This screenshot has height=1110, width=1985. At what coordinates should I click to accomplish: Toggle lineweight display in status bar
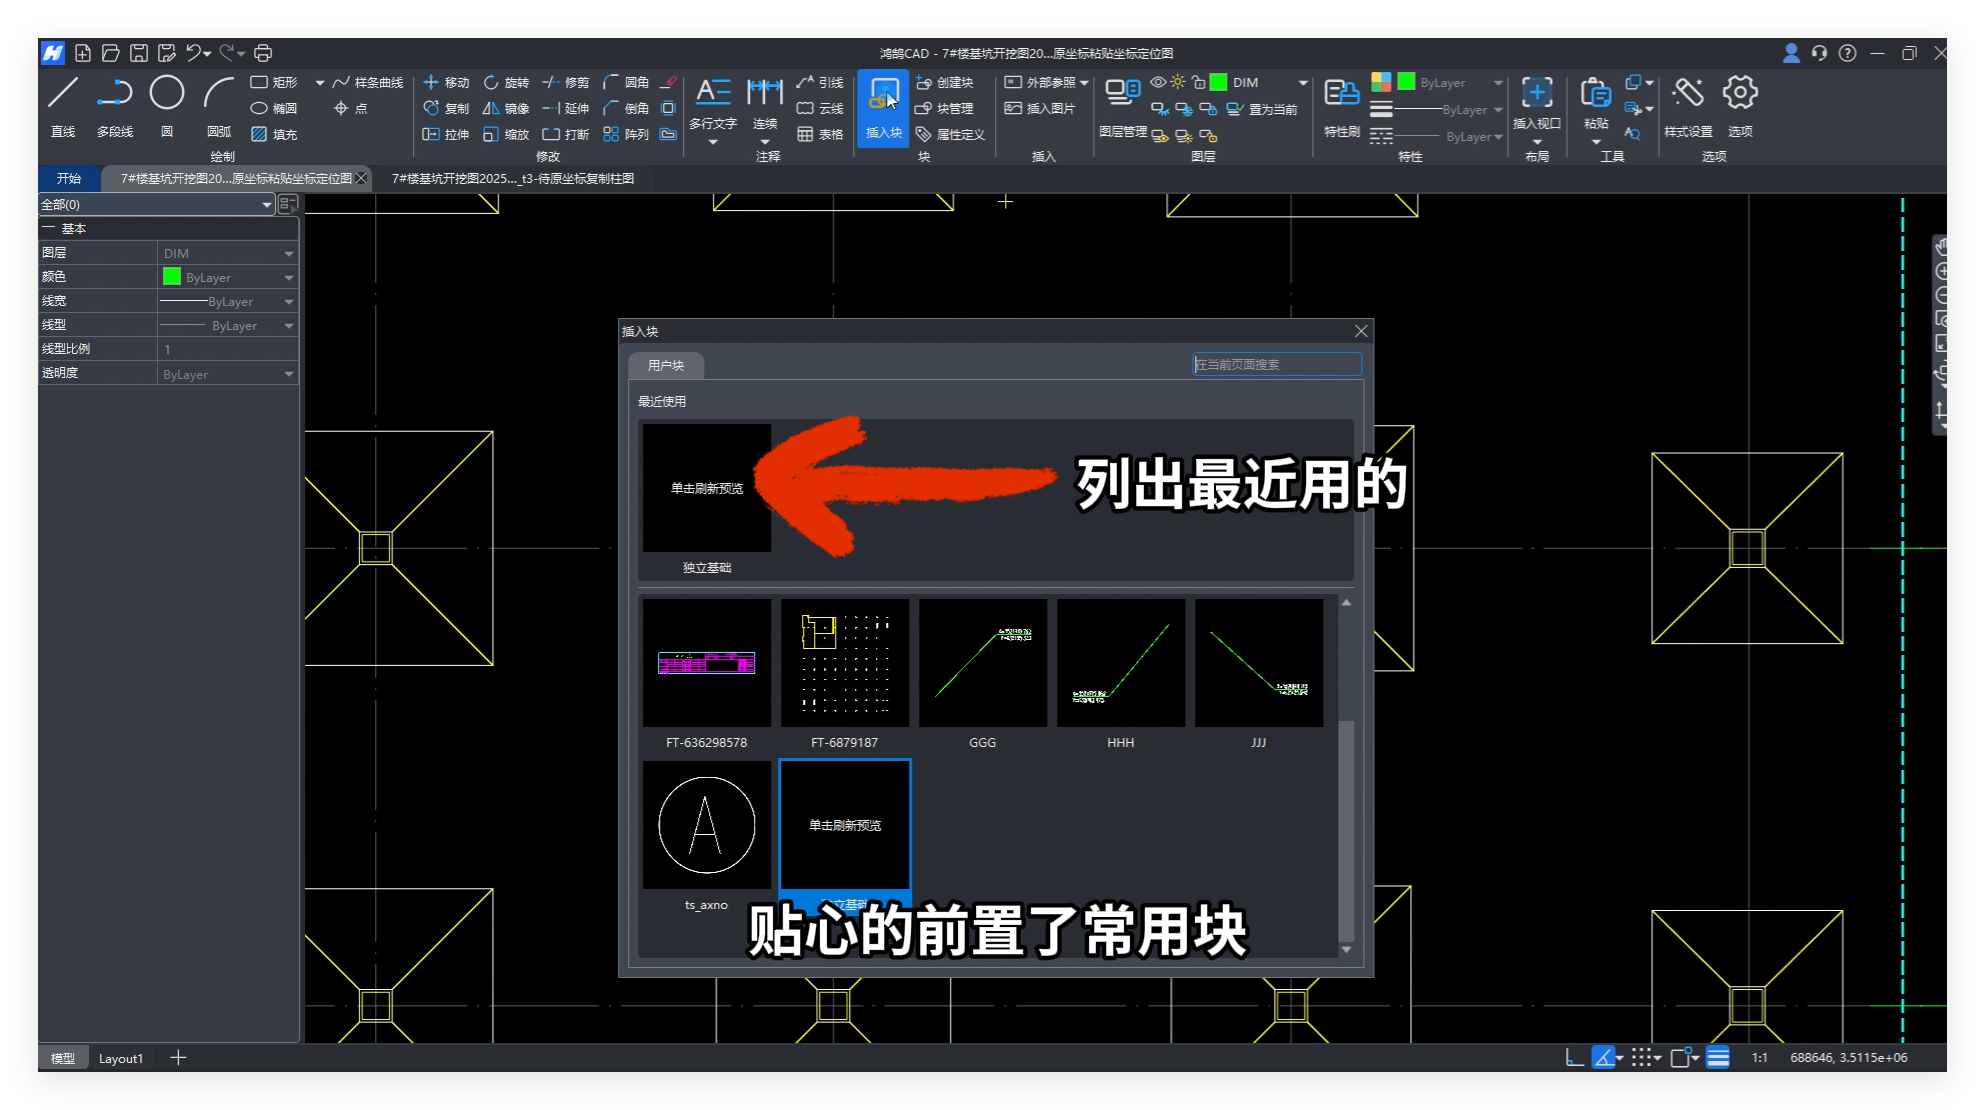[x=1718, y=1057]
